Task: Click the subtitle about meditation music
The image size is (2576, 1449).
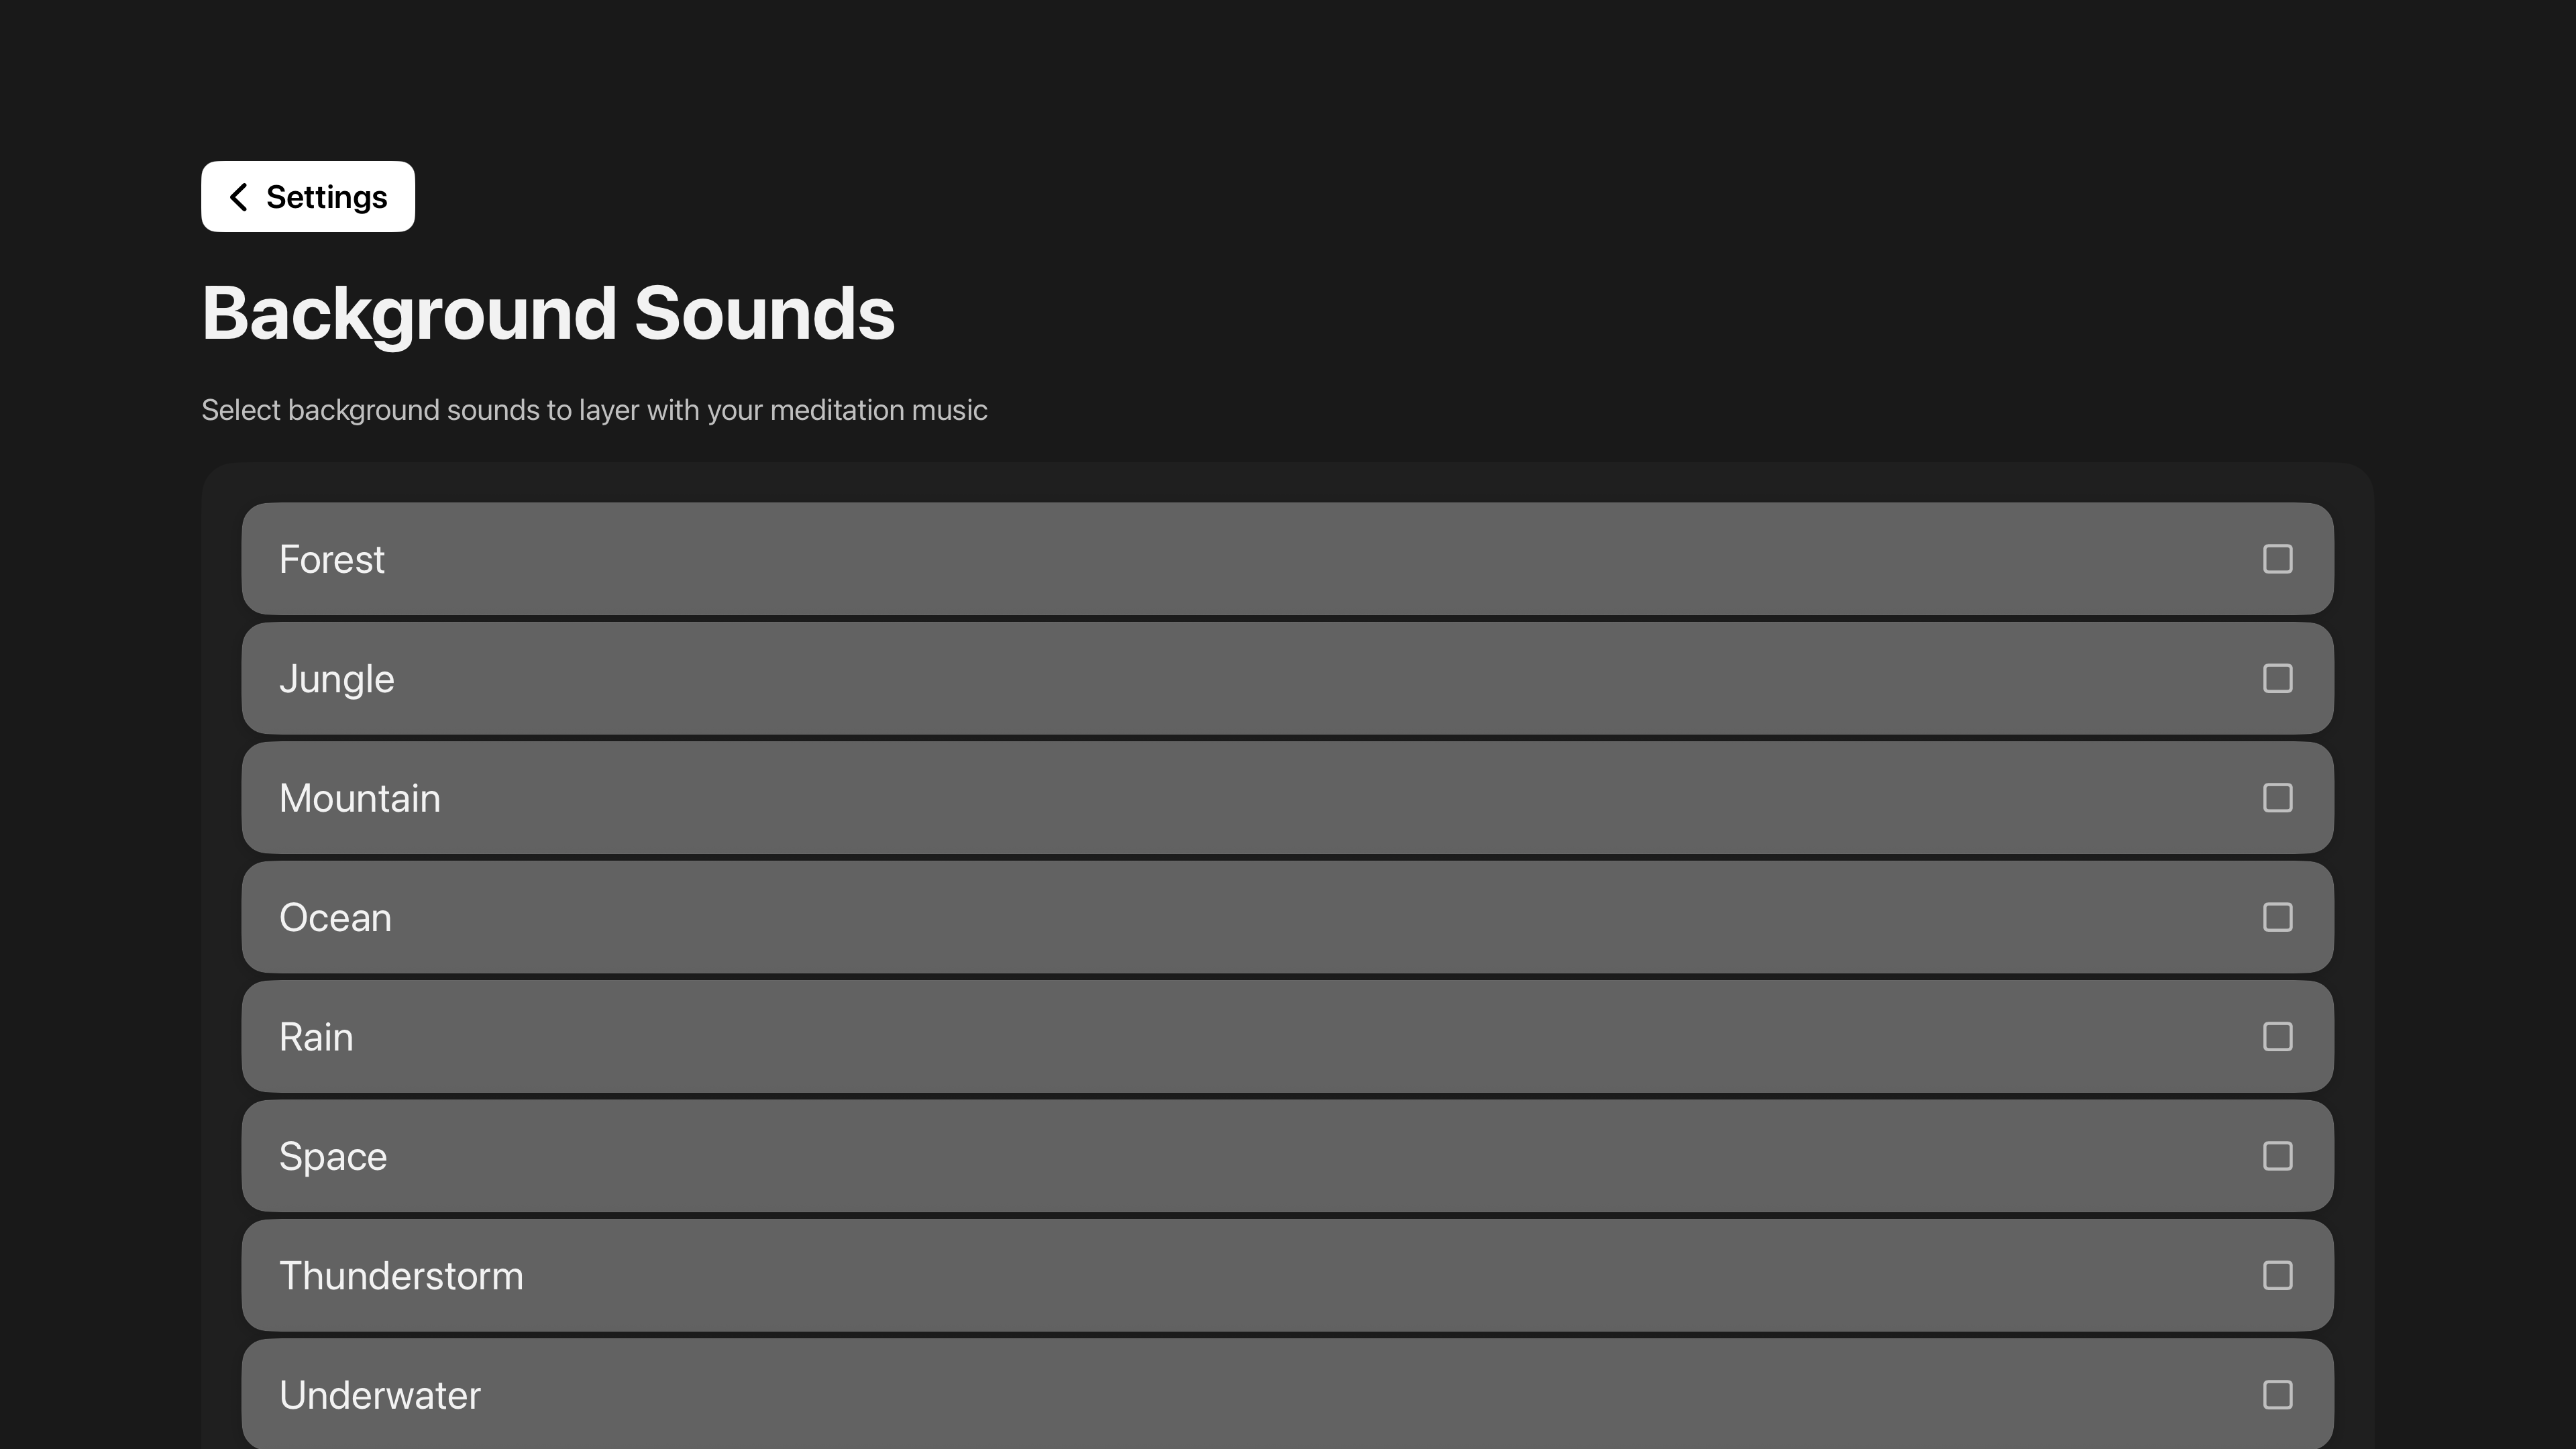Action: (x=594, y=410)
